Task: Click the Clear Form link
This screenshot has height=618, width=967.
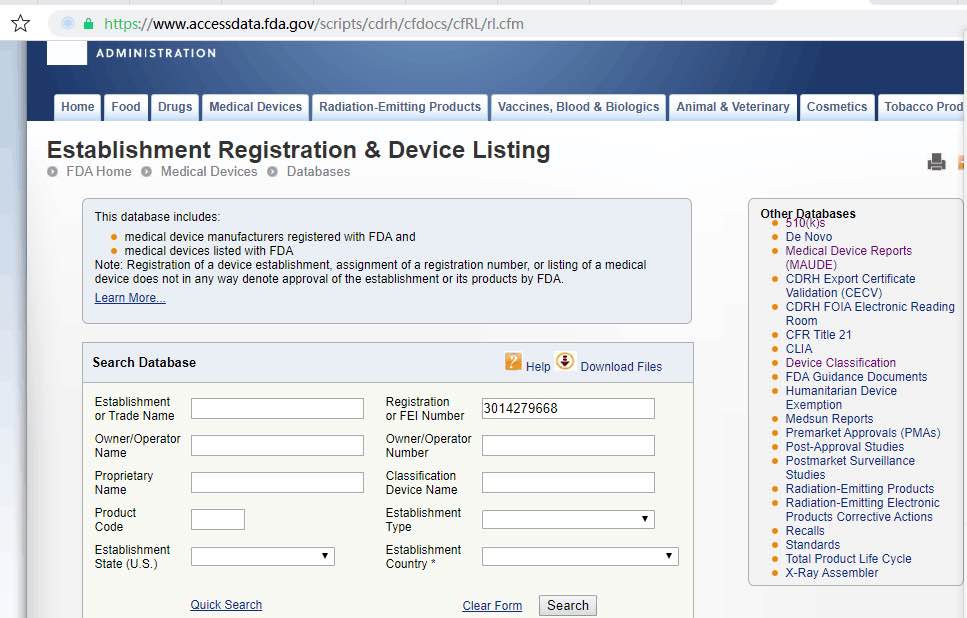Action: 492,606
